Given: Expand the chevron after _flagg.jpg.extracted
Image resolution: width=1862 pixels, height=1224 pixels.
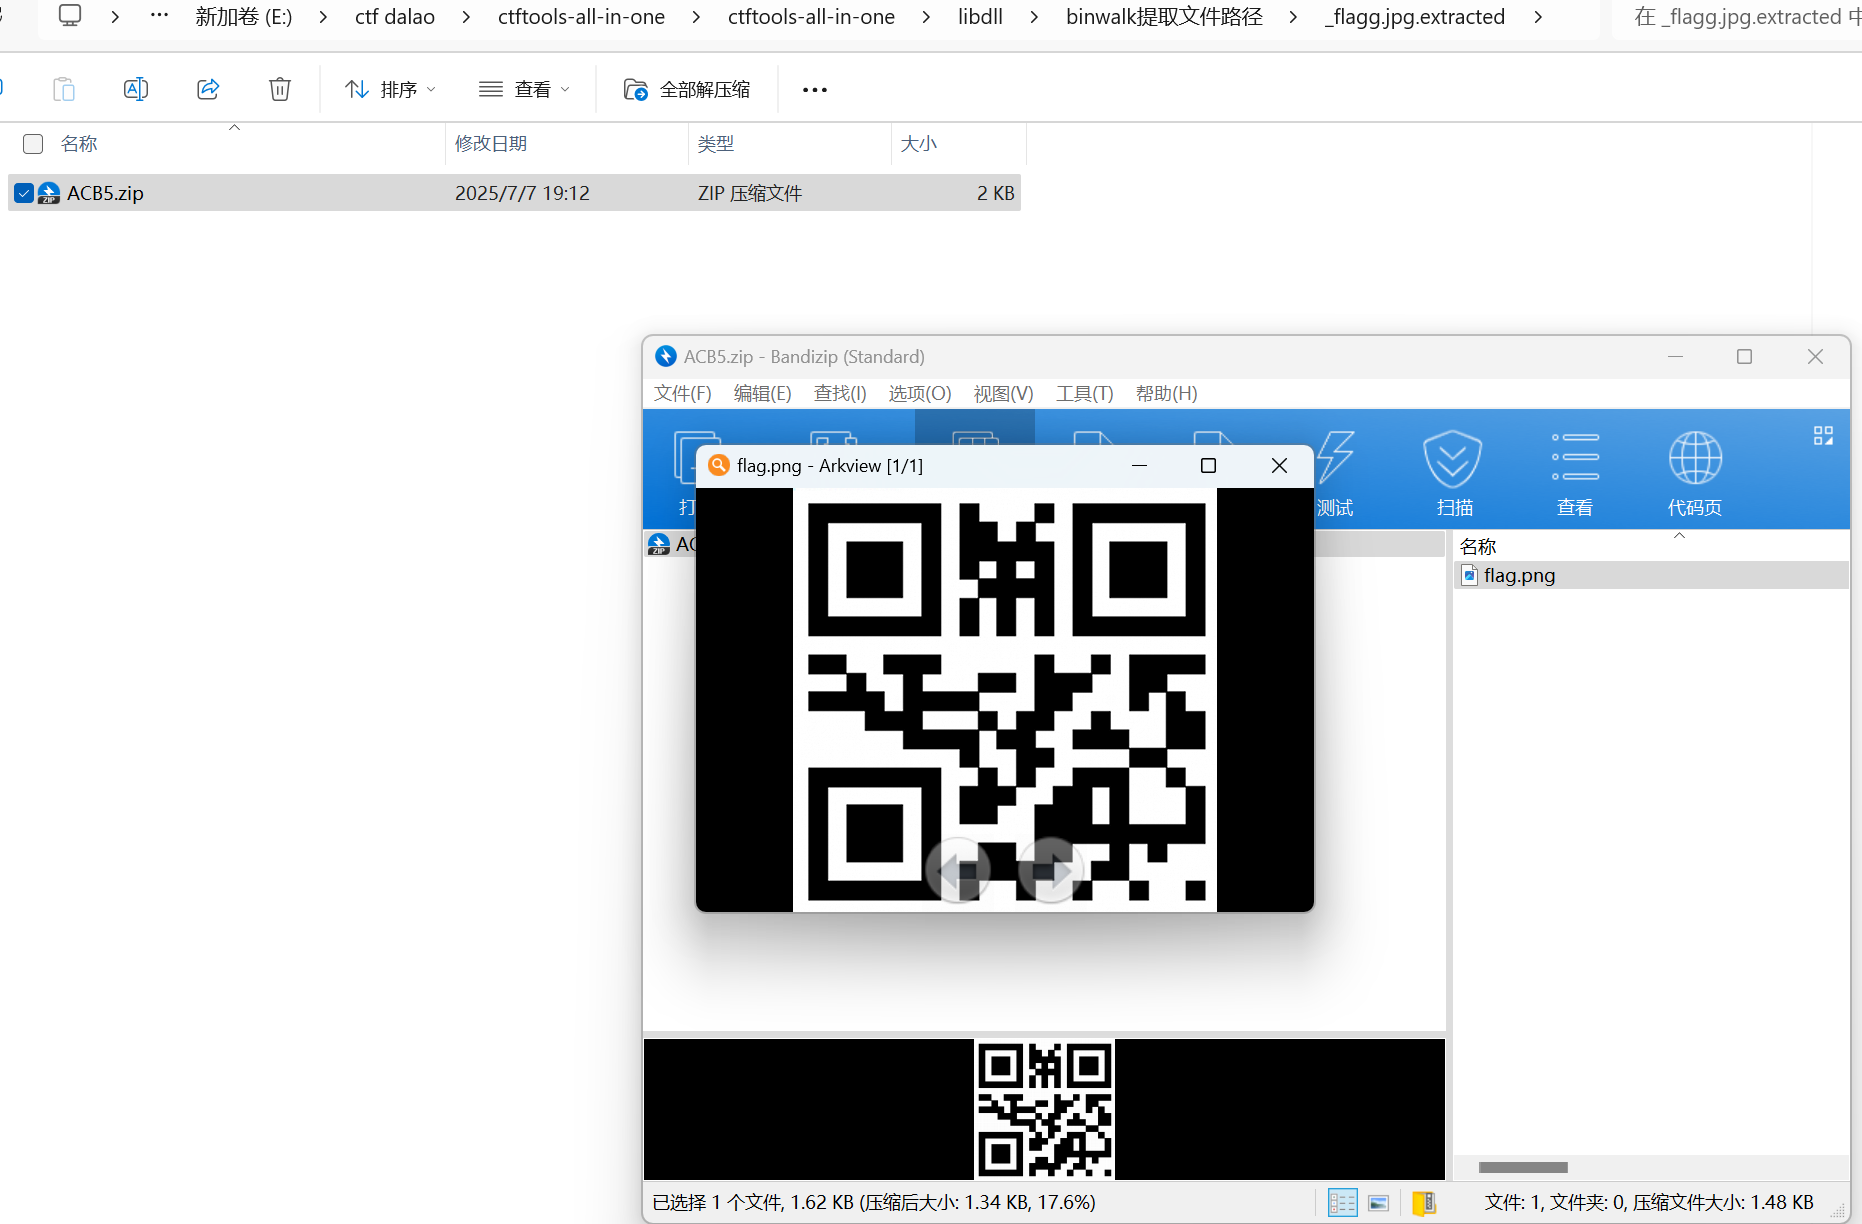Looking at the screenshot, I should pyautogui.click(x=1538, y=17).
